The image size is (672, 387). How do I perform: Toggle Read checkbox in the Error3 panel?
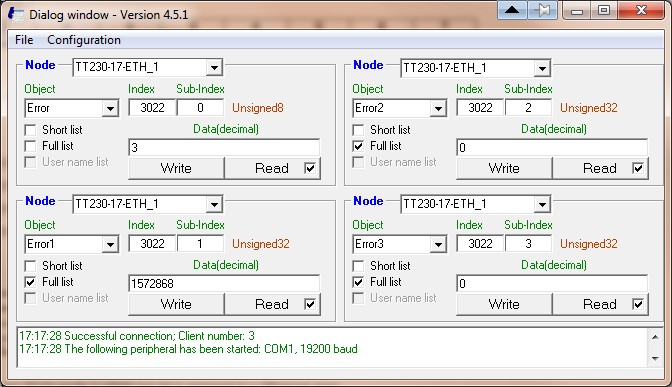tap(638, 304)
